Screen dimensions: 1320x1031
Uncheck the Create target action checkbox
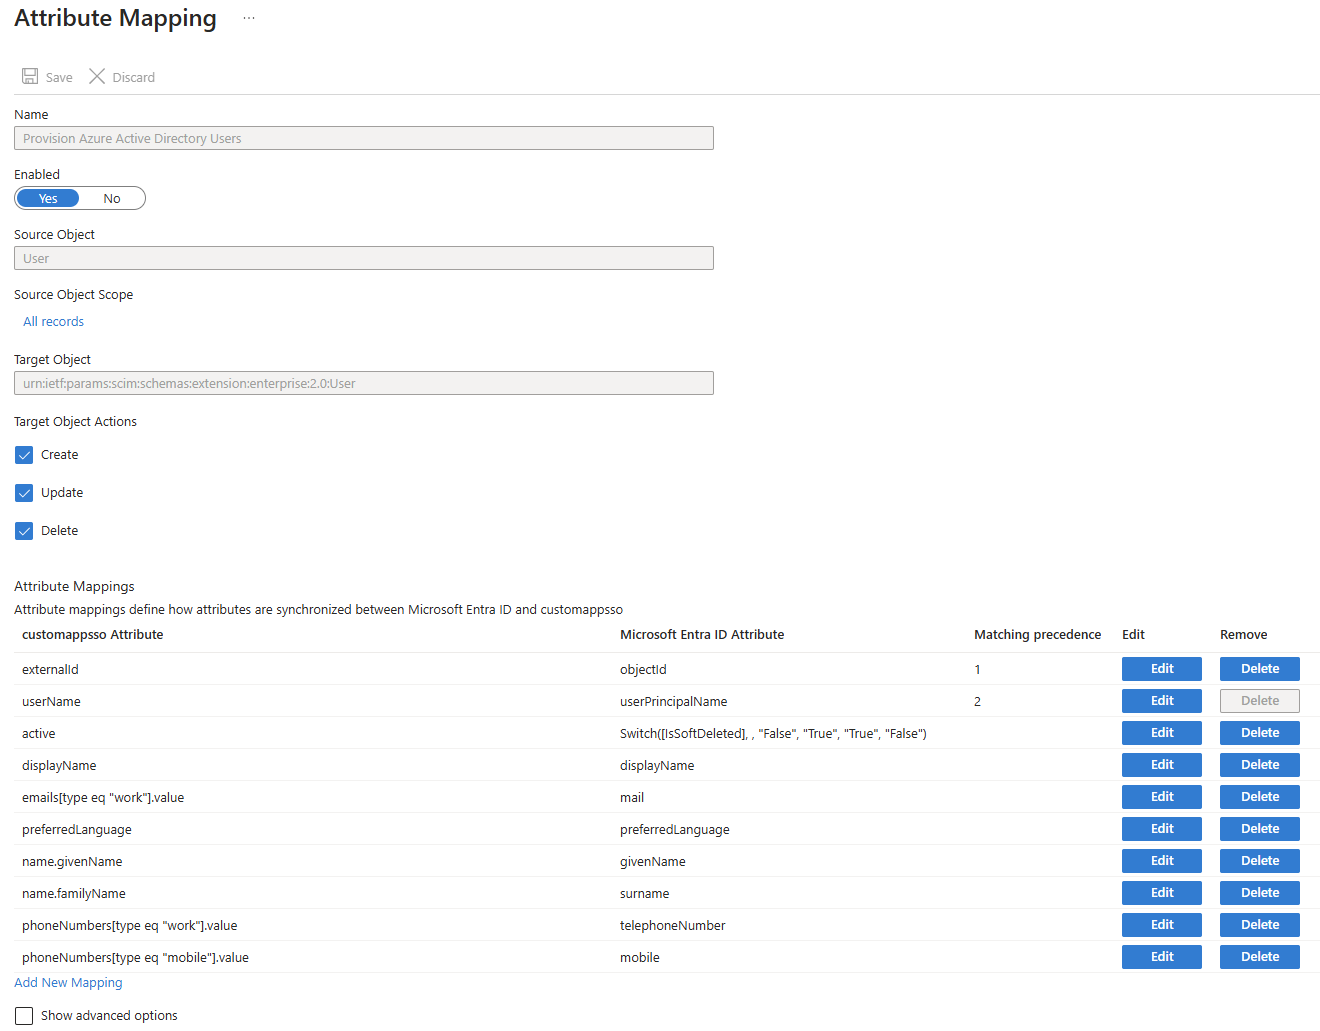pyautogui.click(x=24, y=455)
